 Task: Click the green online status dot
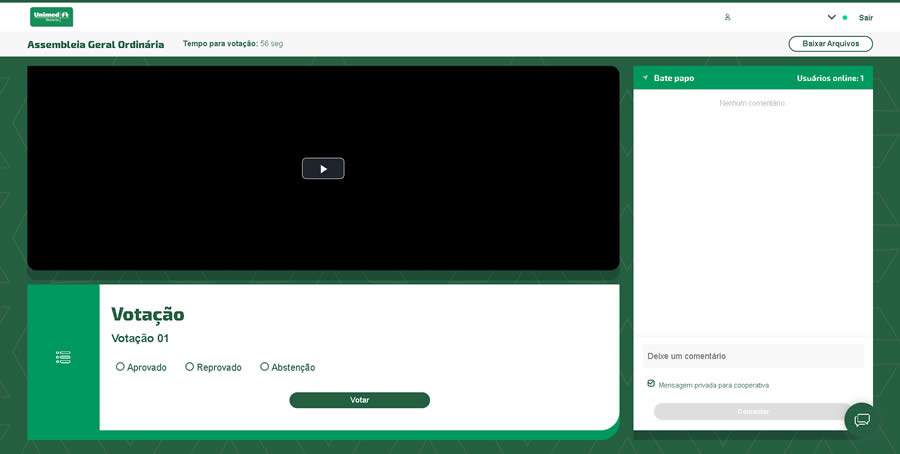coord(845,17)
